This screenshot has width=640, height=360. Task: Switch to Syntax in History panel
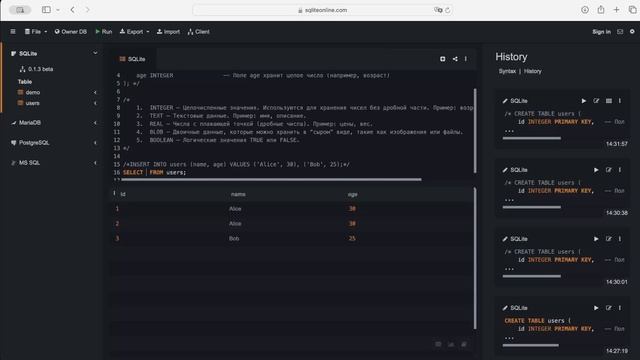click(x=507, y=71)
